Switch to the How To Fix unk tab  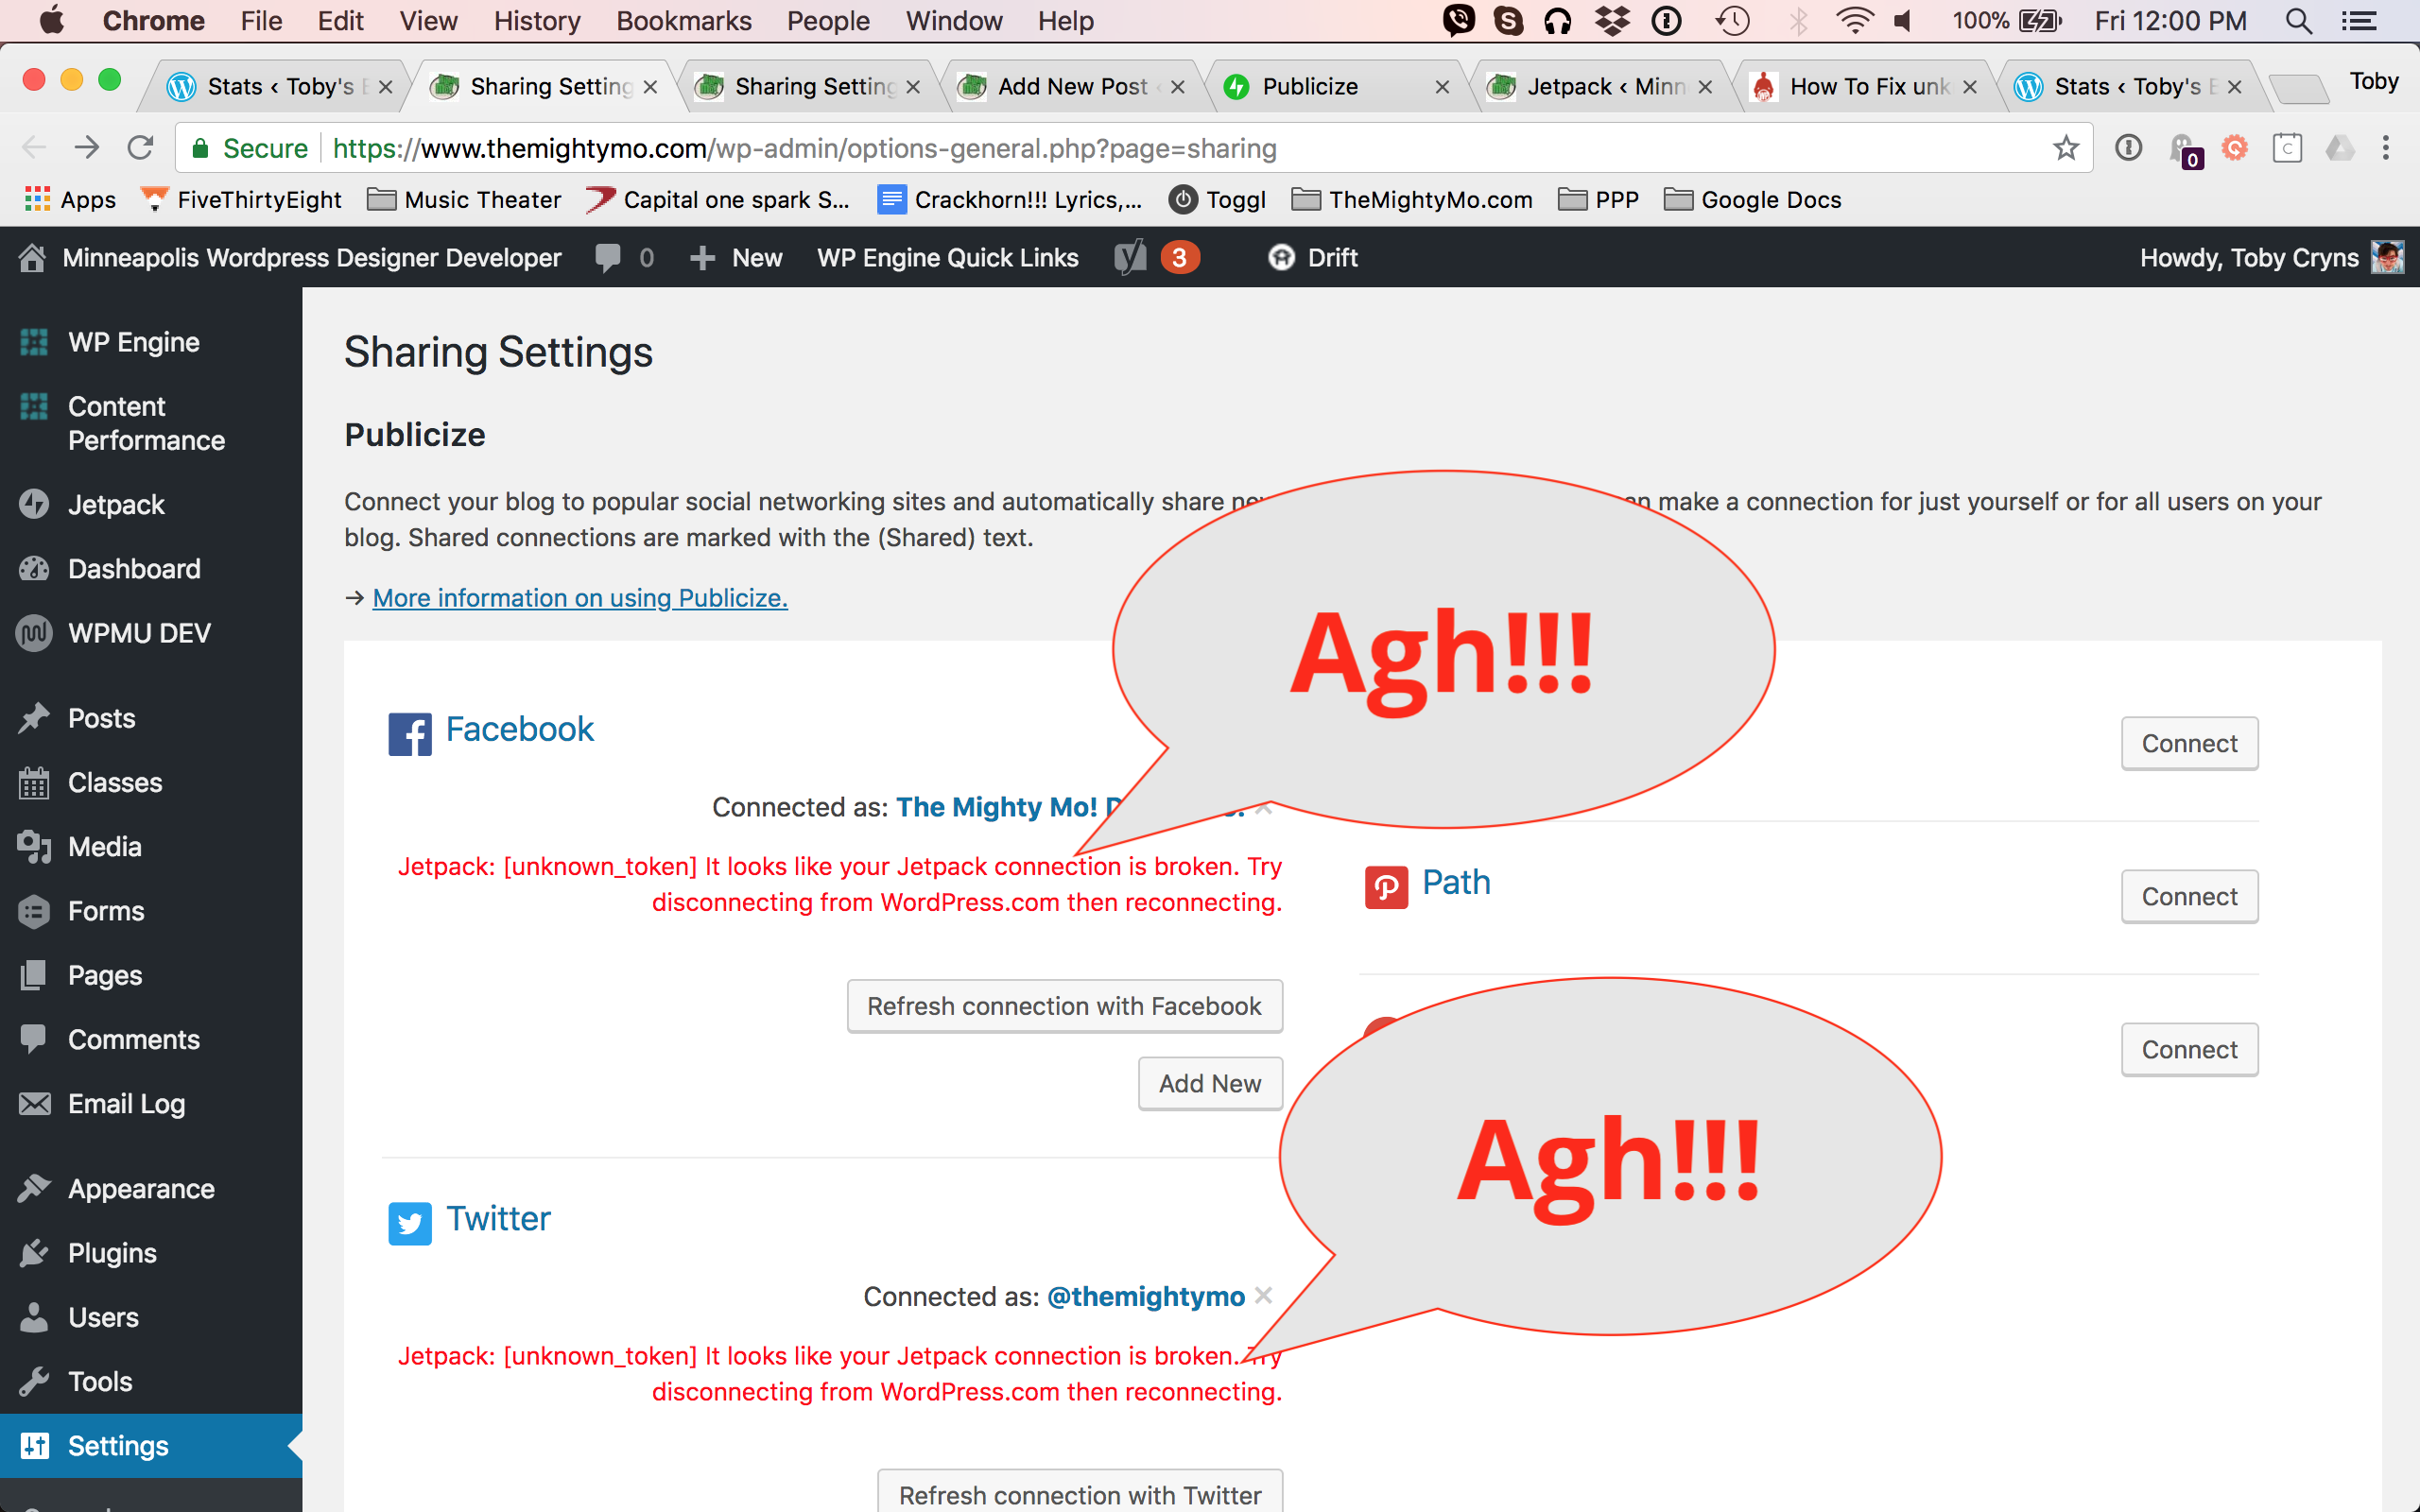[x=1866, y=87]
